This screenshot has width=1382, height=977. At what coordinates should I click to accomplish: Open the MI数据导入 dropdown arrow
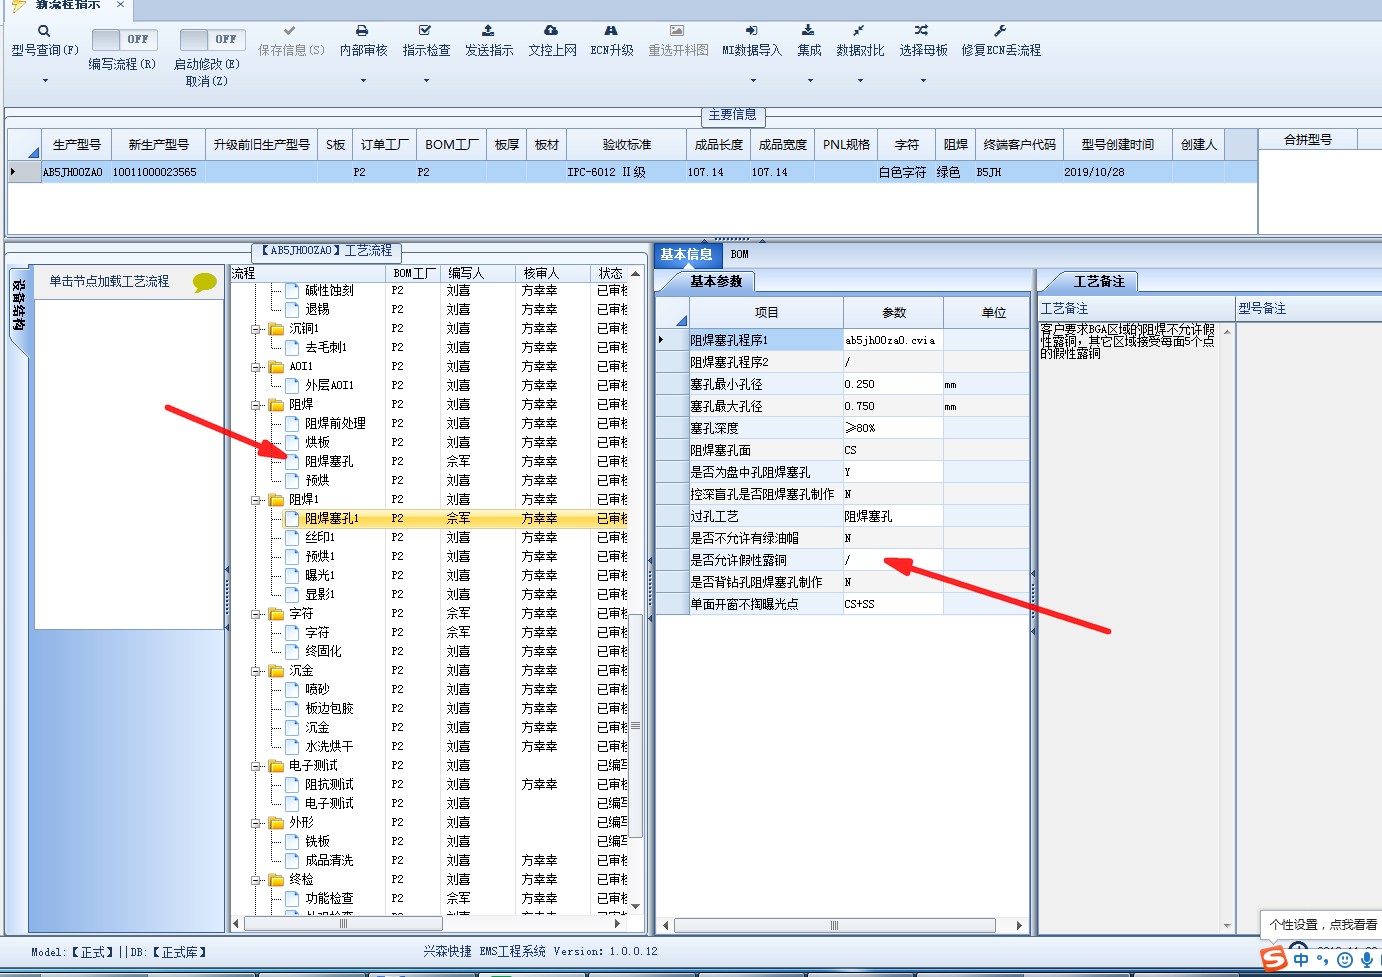point(753,80)
